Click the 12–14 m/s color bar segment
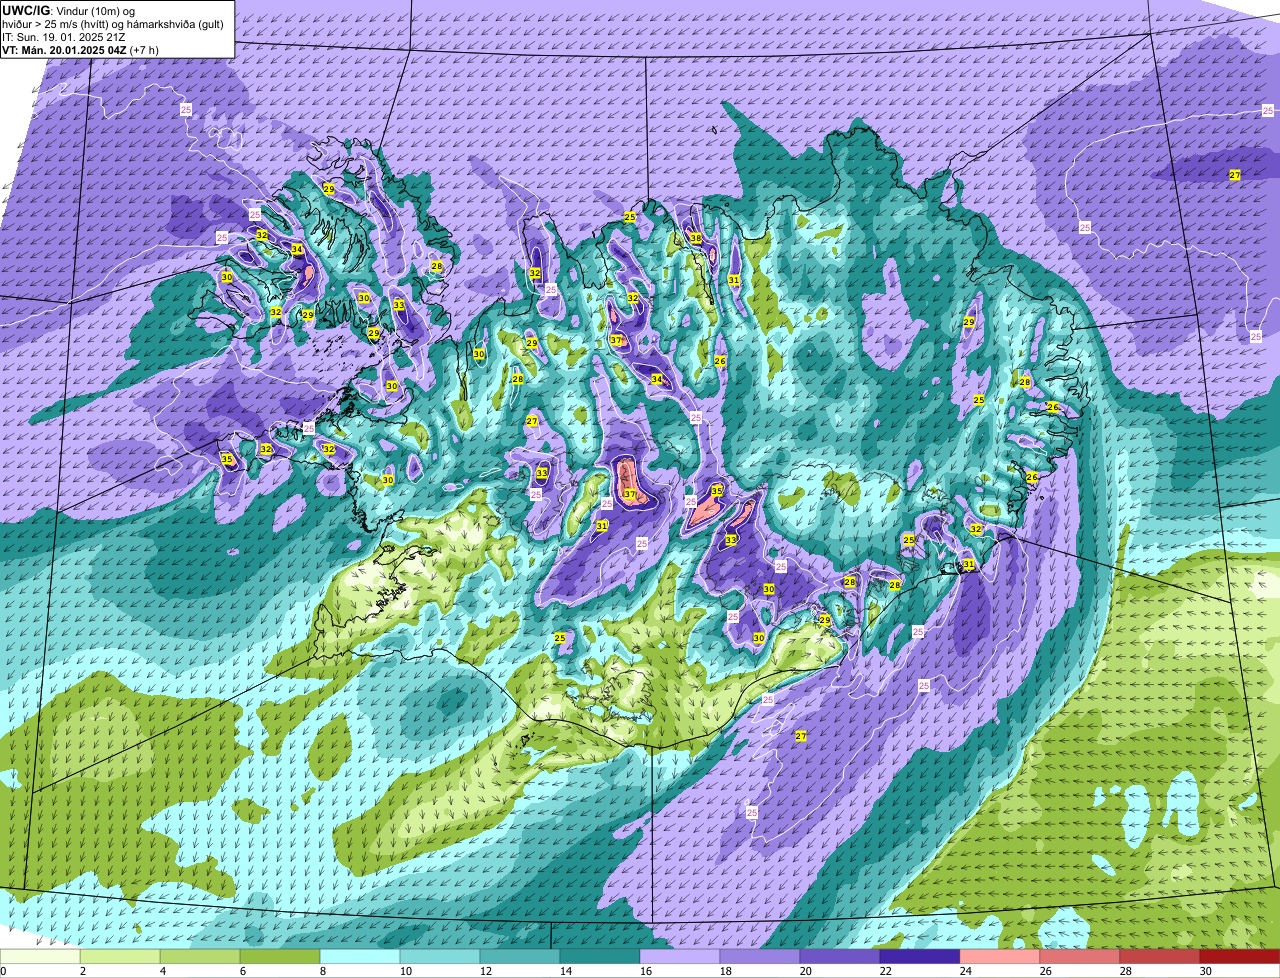The height and width of the screenshot is (978, 1280). [520, 957]
